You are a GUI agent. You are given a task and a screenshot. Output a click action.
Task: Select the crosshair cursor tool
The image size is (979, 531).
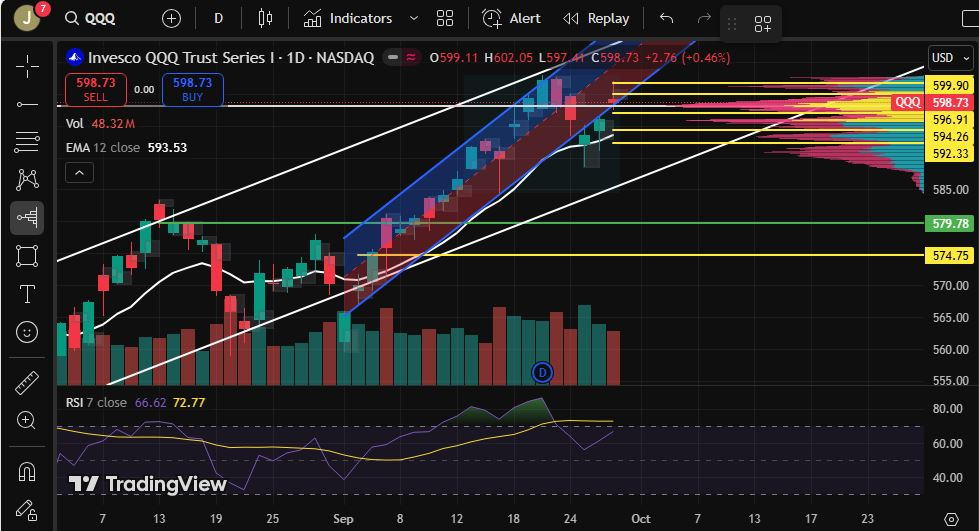click(x=27, y=66)
